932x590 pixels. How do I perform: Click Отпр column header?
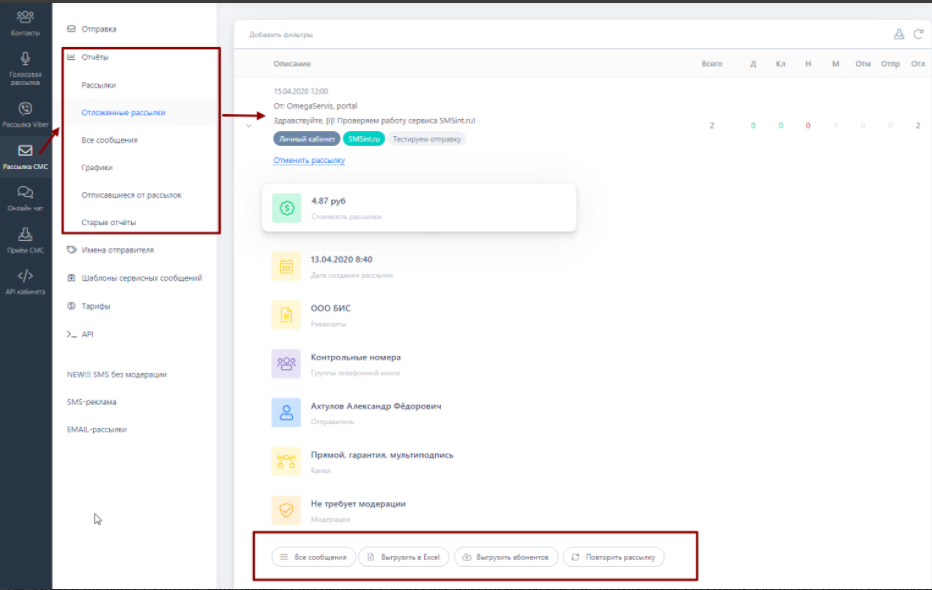pyautogui.click(x=890, y=64)
